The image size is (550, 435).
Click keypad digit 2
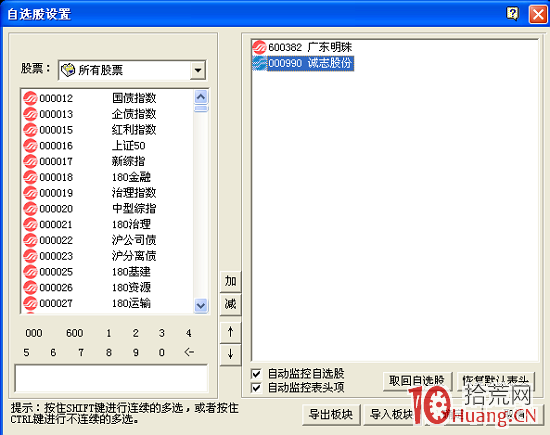(136, 333)
